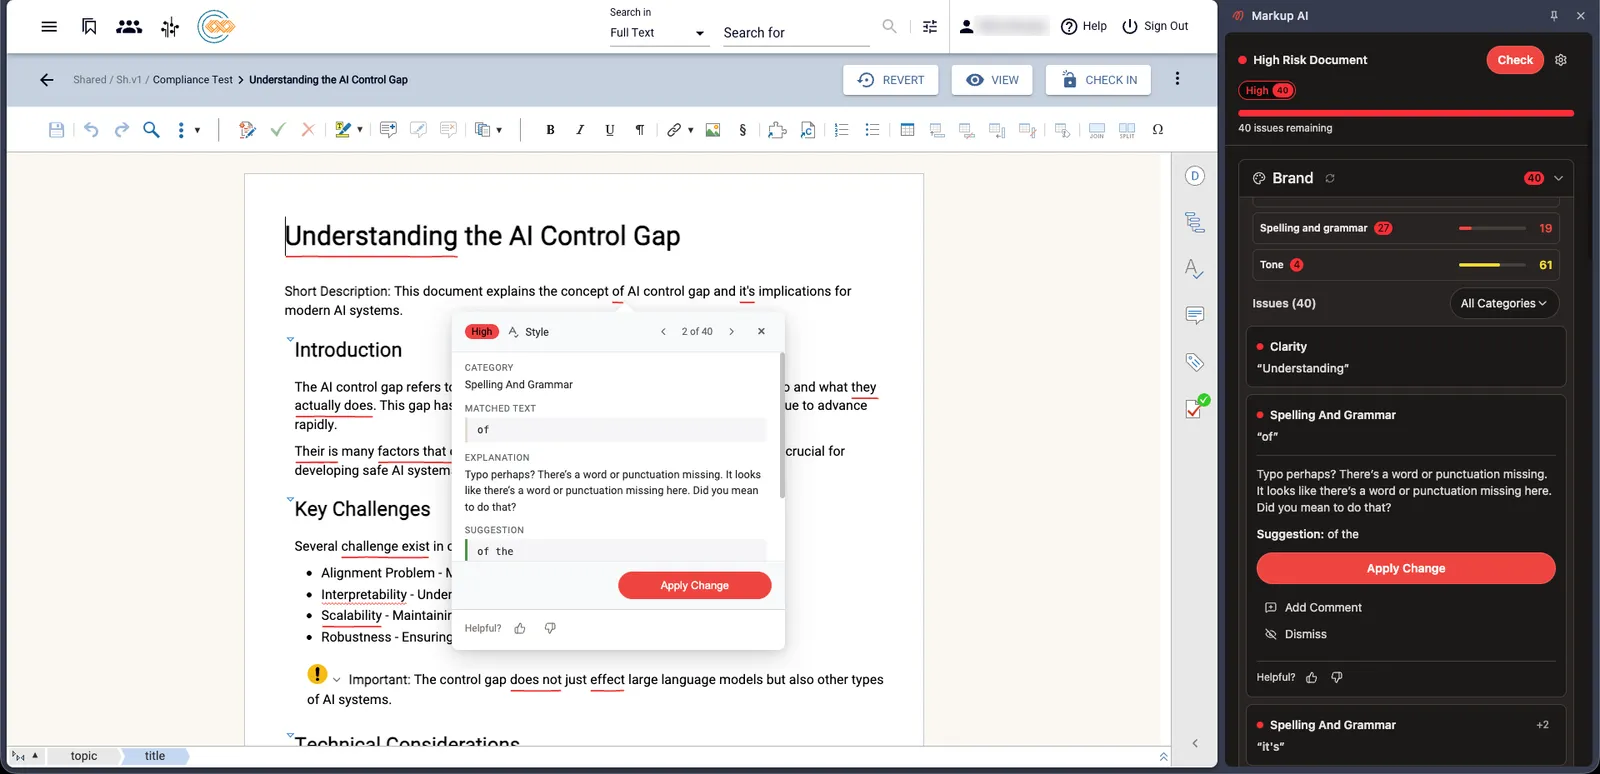Screen dimensions: 1600x774
Task: Click the Spelling and grammar score bar
Action: point(1492,228)
